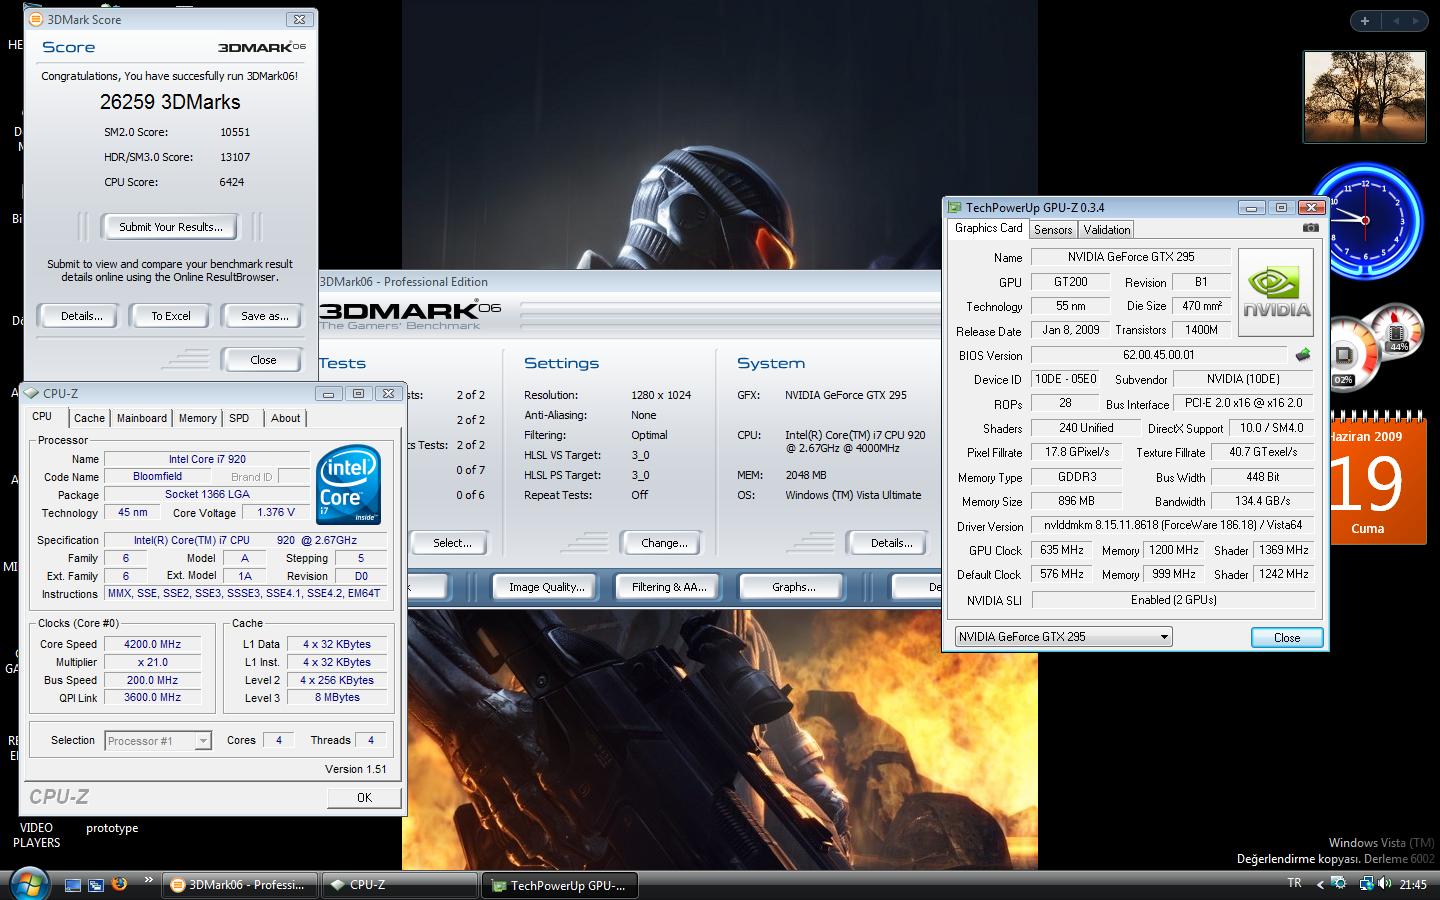
Task: Click the NVIDIA SLI field Enabled (2 GPUs)
Action: tap(1172, 600)
